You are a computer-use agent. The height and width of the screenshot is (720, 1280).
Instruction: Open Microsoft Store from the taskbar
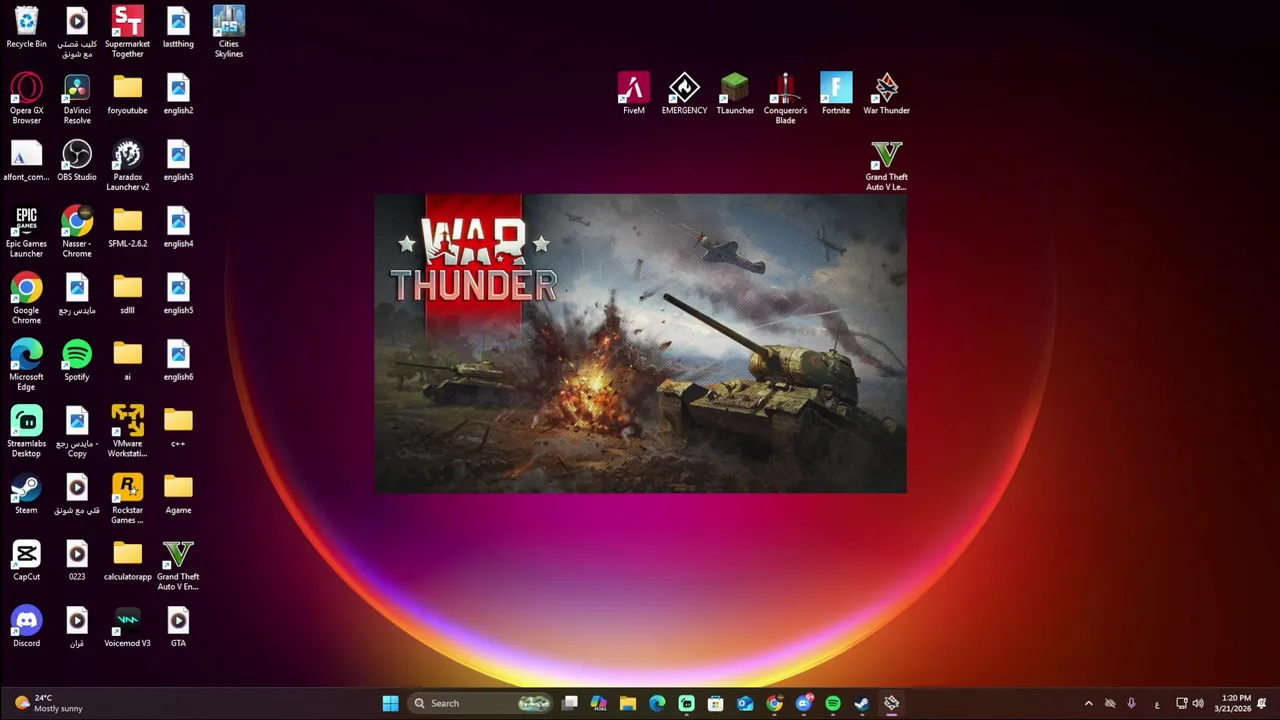click(x=716, y=703)
